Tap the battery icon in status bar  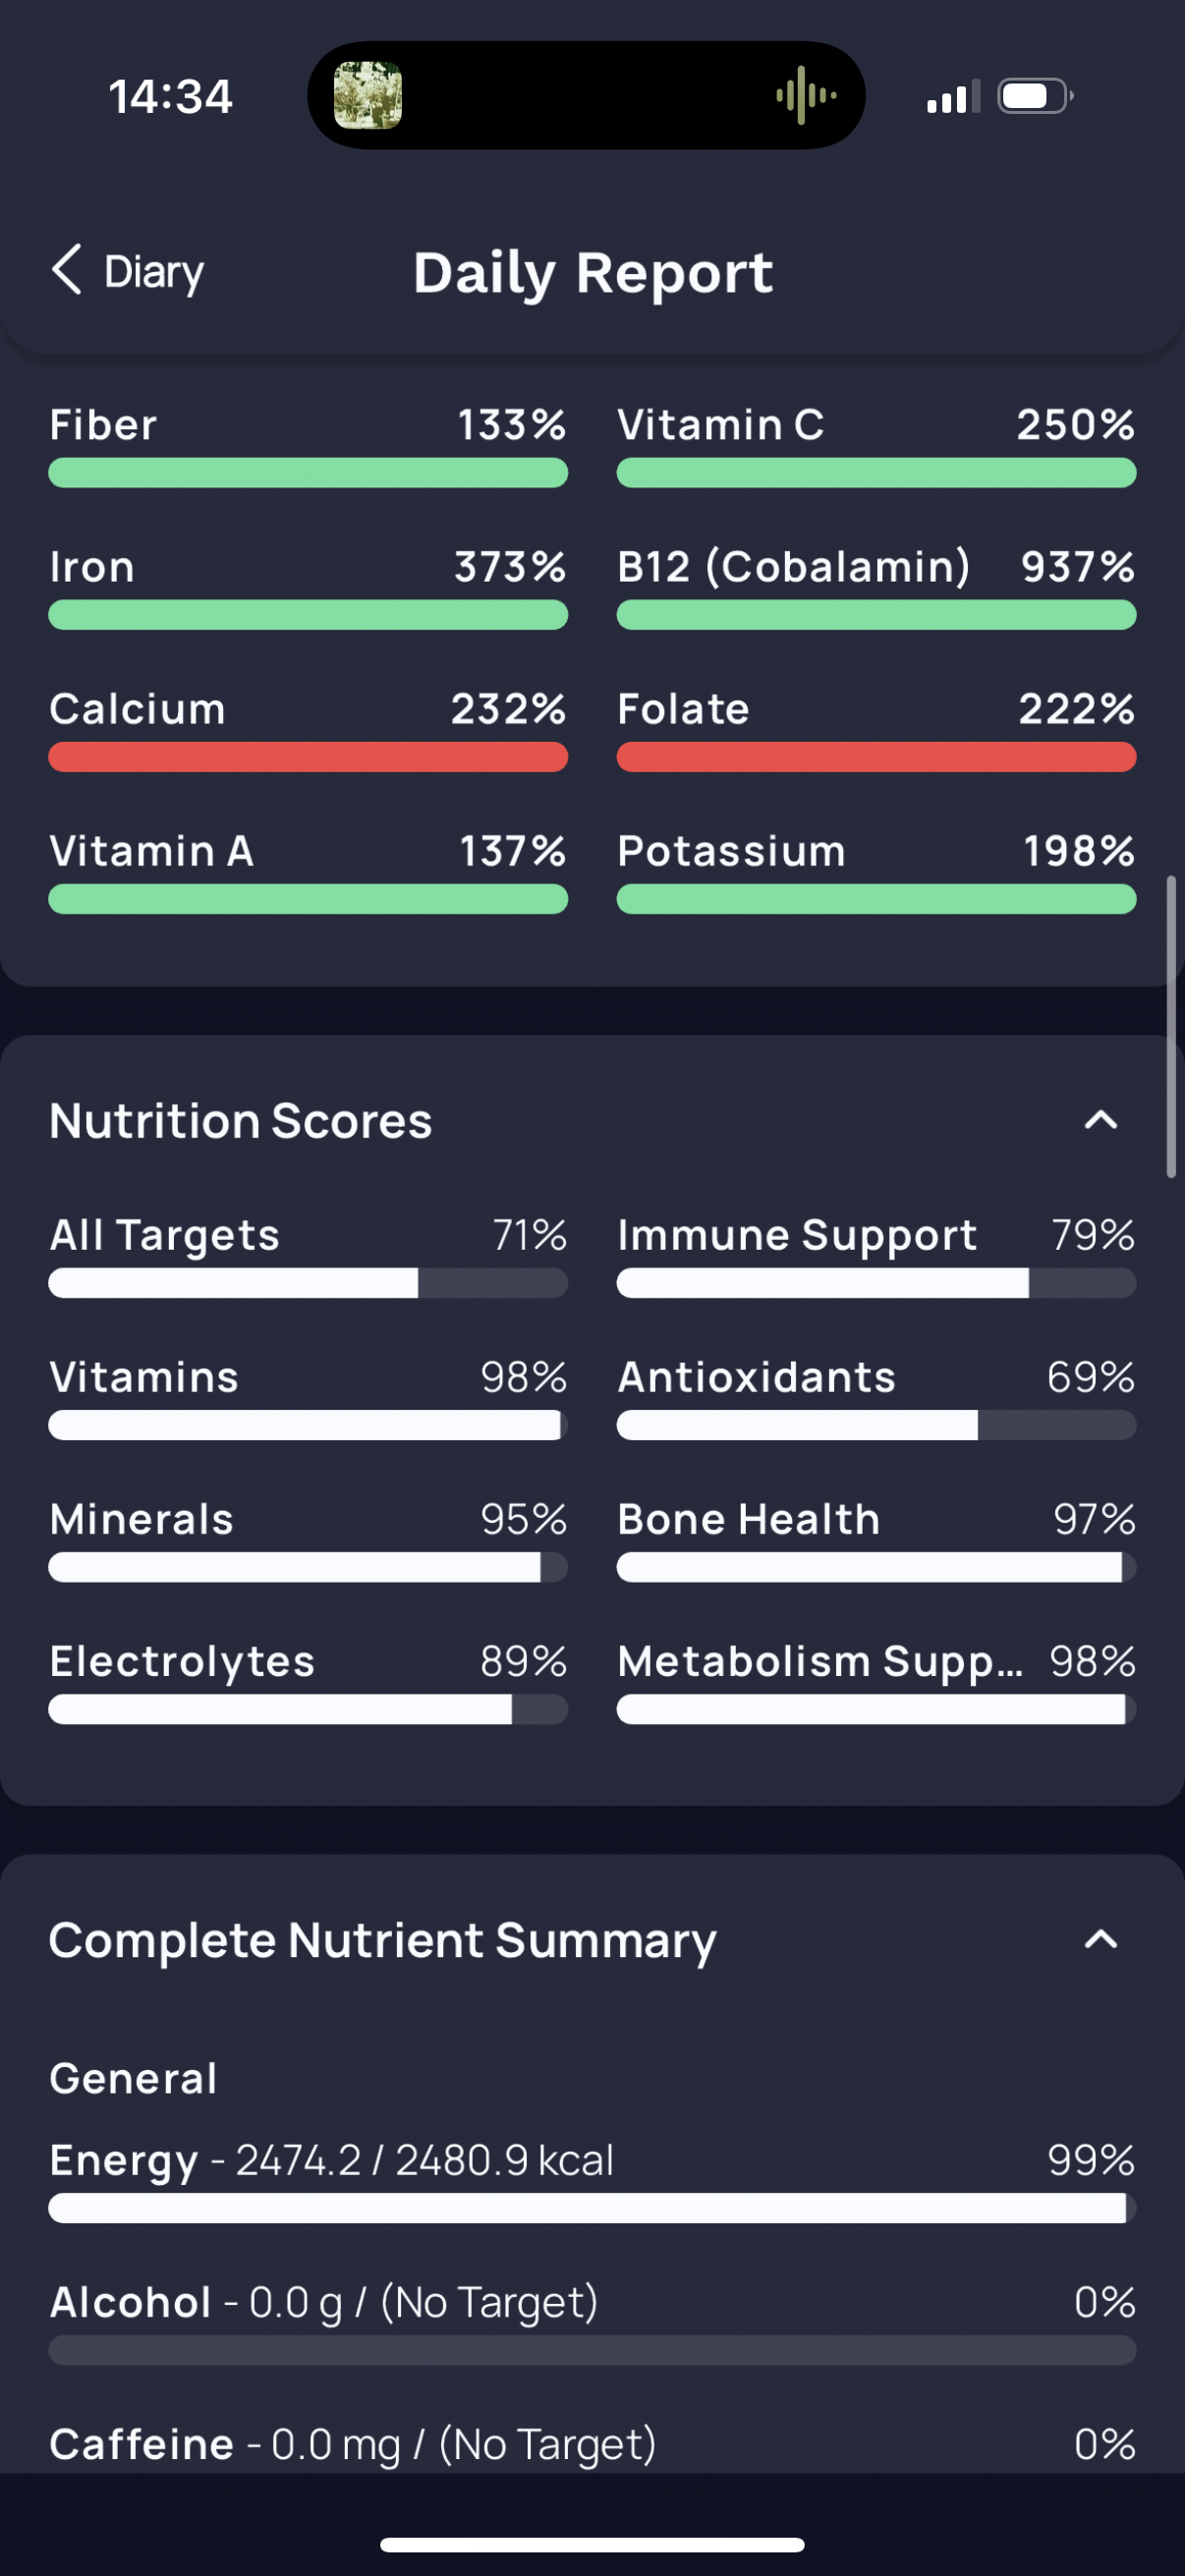click(1035, 96)
